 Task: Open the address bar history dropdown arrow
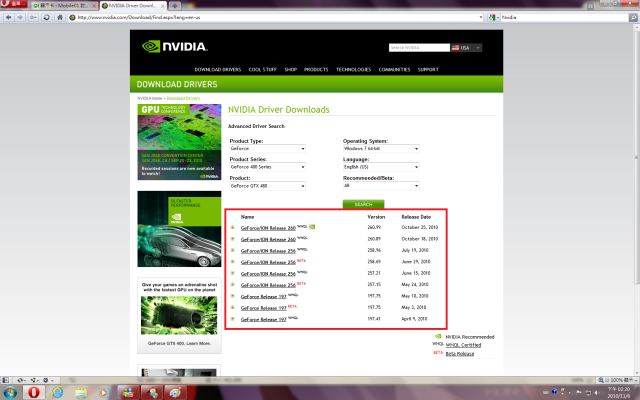(480, 18)
